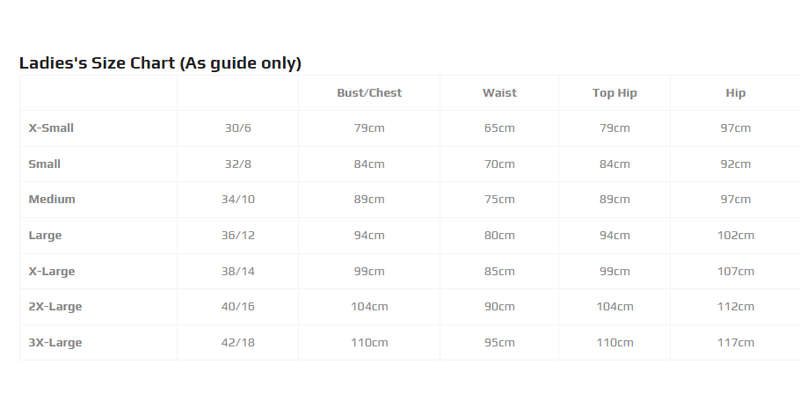The height and width of the screenshot is (408, 800).
Task: Select the 110cm bust value for 3X-Large
Action: pos(369,343)
